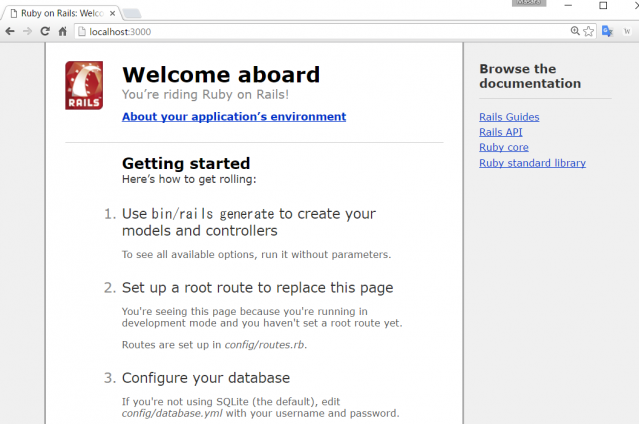
Task: Bookmark this page with the star icon
Action: pyautogui.click(x=588, y=31)
